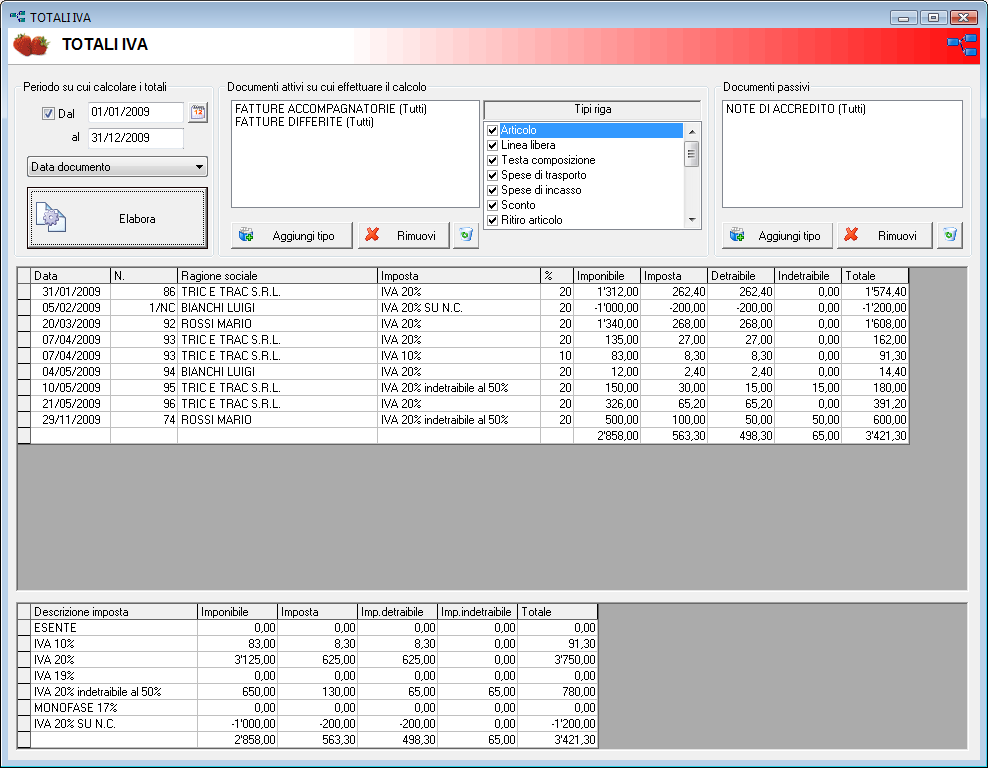Screen dimensions: 988x768
Task: Uncheck the Dal date checkbox
Action: [48, 114]
